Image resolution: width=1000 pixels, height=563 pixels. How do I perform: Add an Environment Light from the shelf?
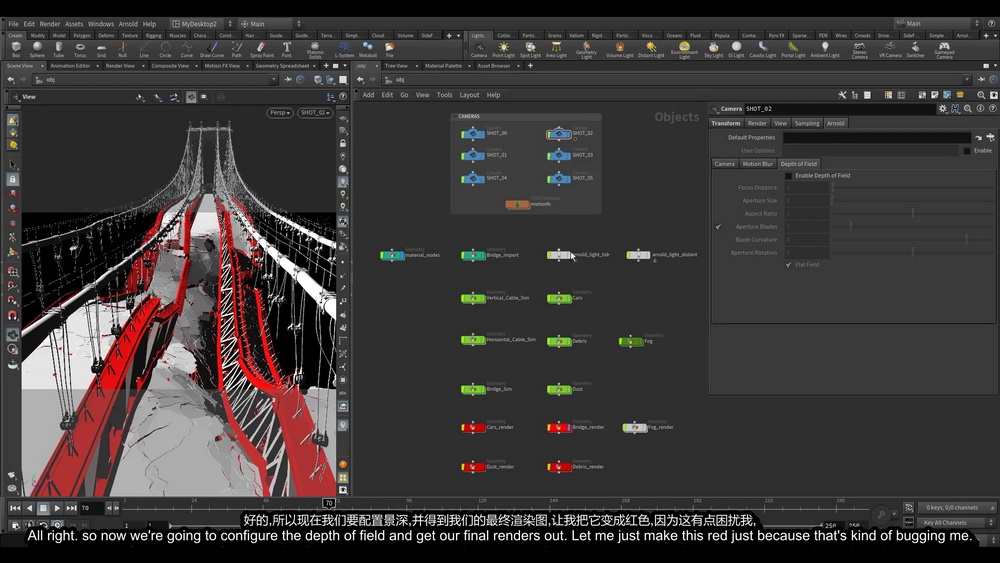(x=684, y=50)
